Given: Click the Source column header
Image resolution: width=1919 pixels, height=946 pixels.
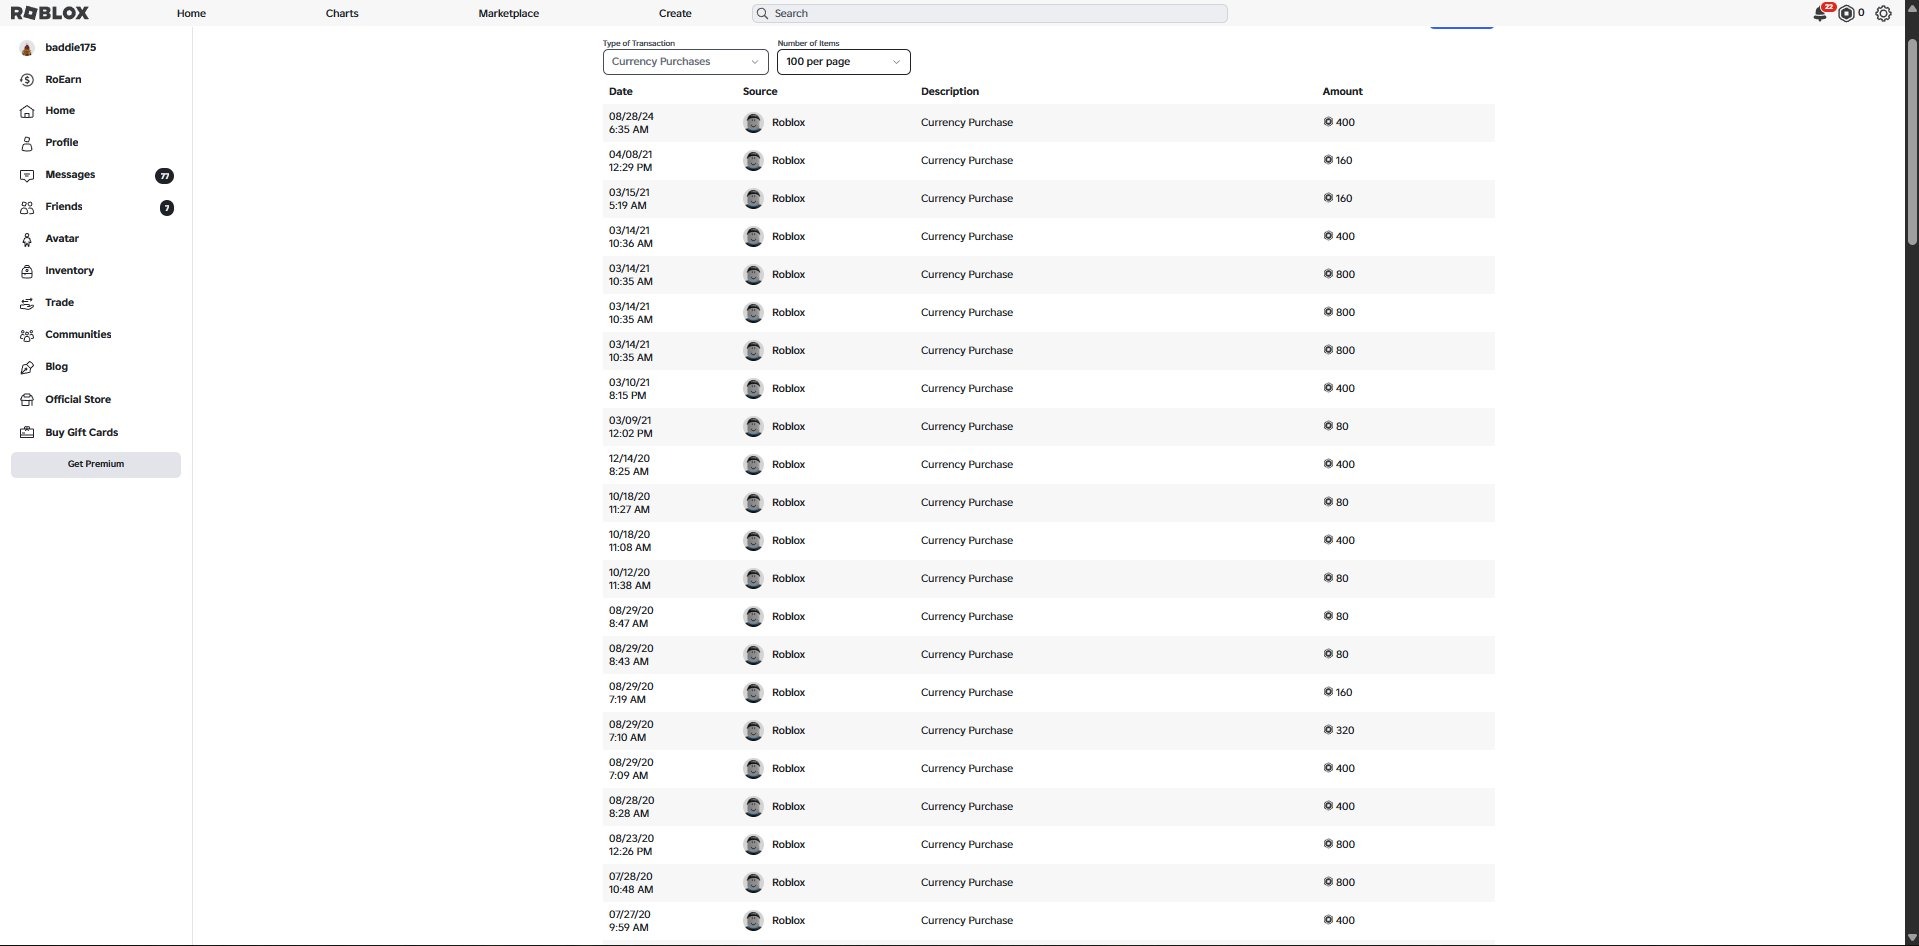Looking at the screenshot, I should tap(760, 92).
